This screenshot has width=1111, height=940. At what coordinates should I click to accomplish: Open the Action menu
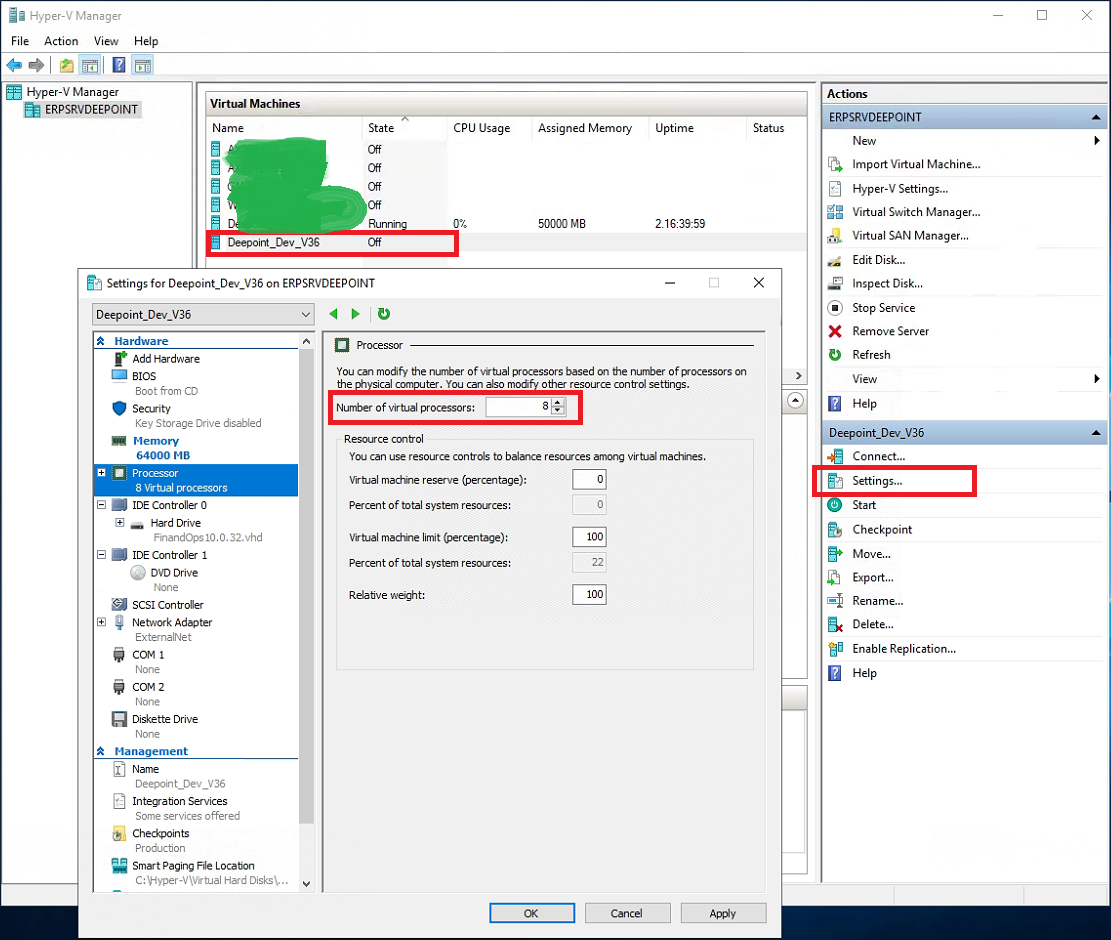(x=61, y=41)
